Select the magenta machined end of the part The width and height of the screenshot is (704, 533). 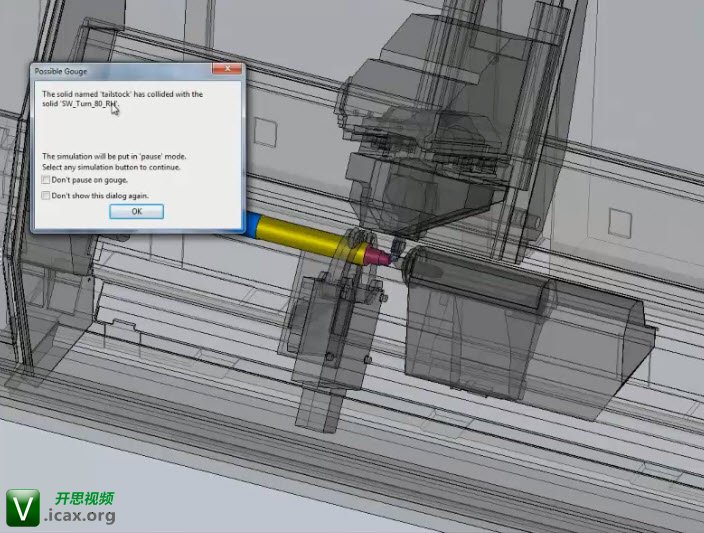pyautogui.click(x=377, y=255)
